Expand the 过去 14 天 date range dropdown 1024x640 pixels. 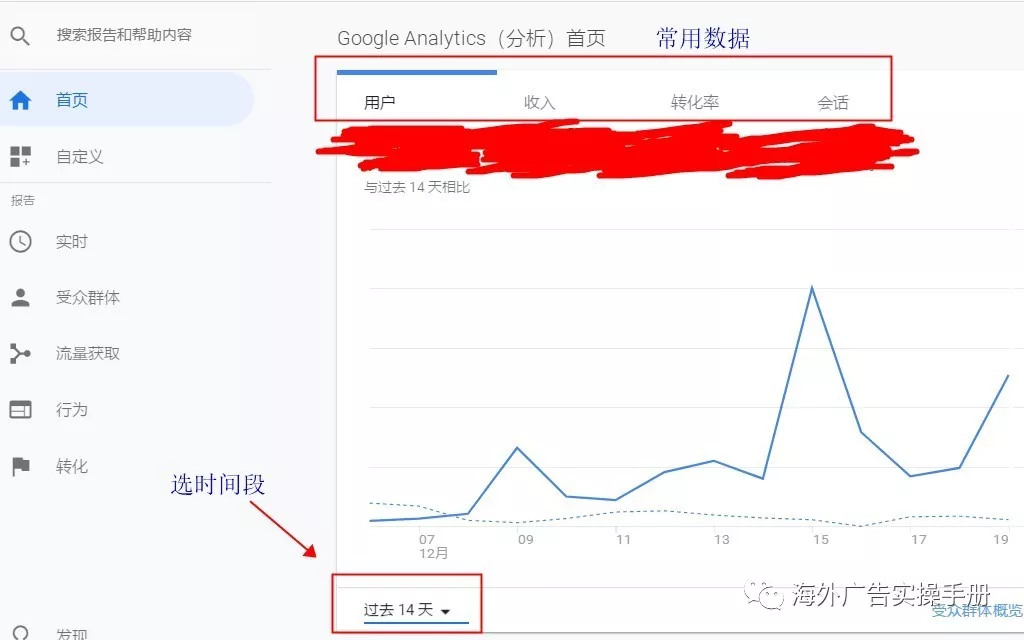[408, 610]
